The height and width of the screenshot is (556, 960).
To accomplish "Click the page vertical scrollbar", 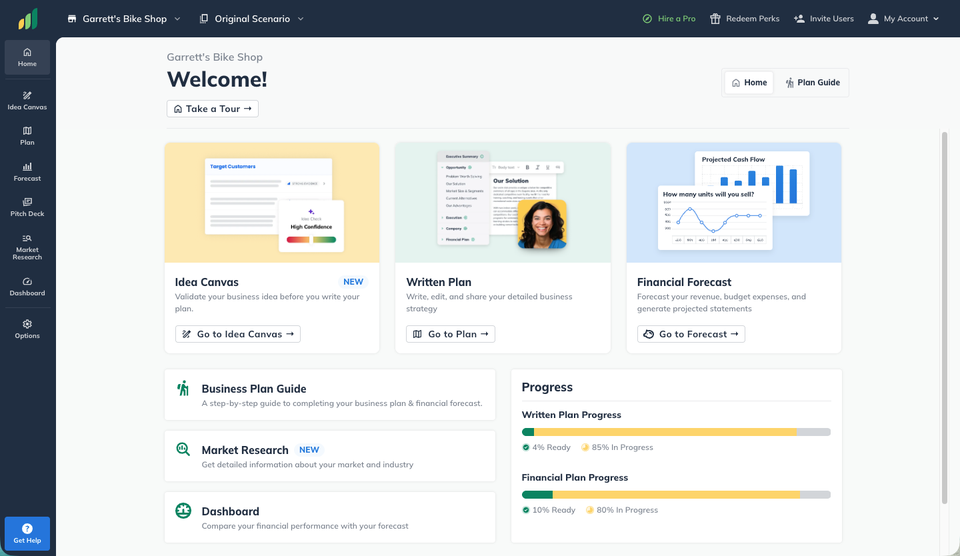I will pos(945,317).
